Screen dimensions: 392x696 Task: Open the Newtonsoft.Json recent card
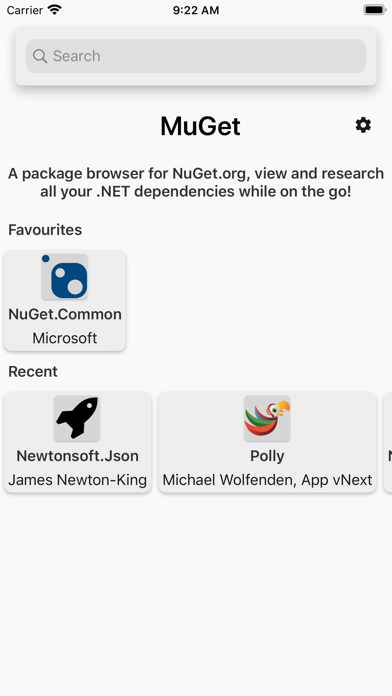(x=78, y=442)
